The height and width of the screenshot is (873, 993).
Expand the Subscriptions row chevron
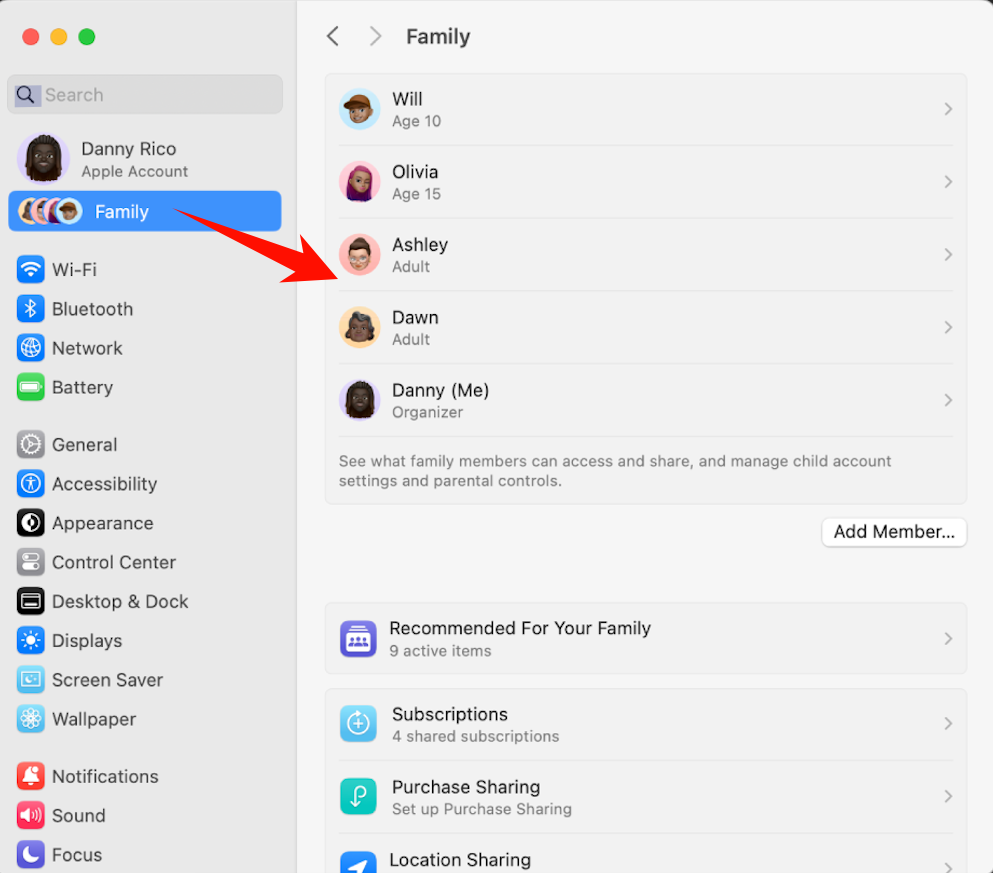click(947, 724)
